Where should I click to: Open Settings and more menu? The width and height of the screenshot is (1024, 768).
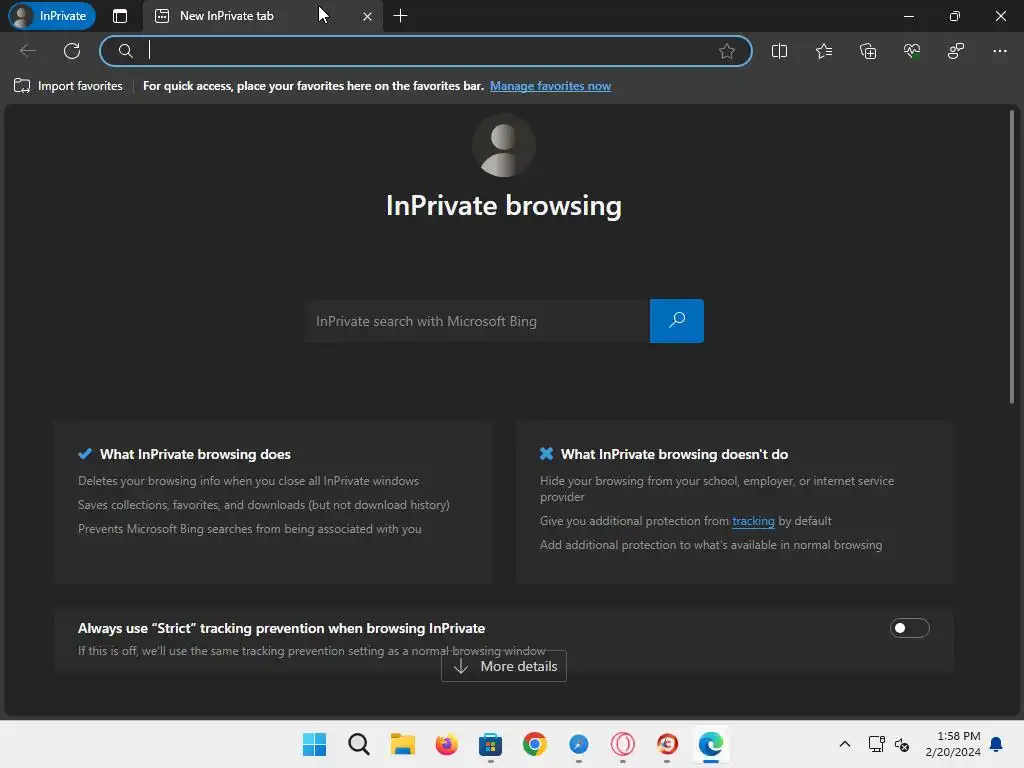click(999, 51)
